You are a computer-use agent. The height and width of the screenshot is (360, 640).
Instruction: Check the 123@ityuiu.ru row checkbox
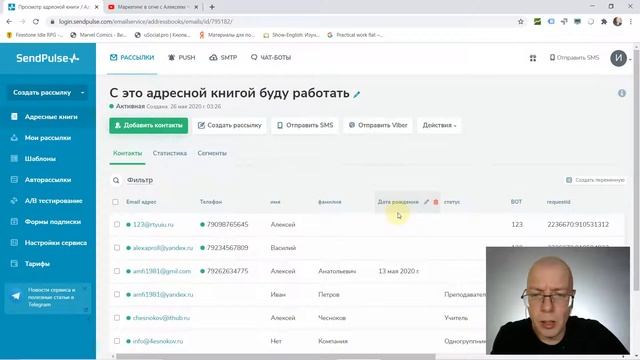point(117,224)
